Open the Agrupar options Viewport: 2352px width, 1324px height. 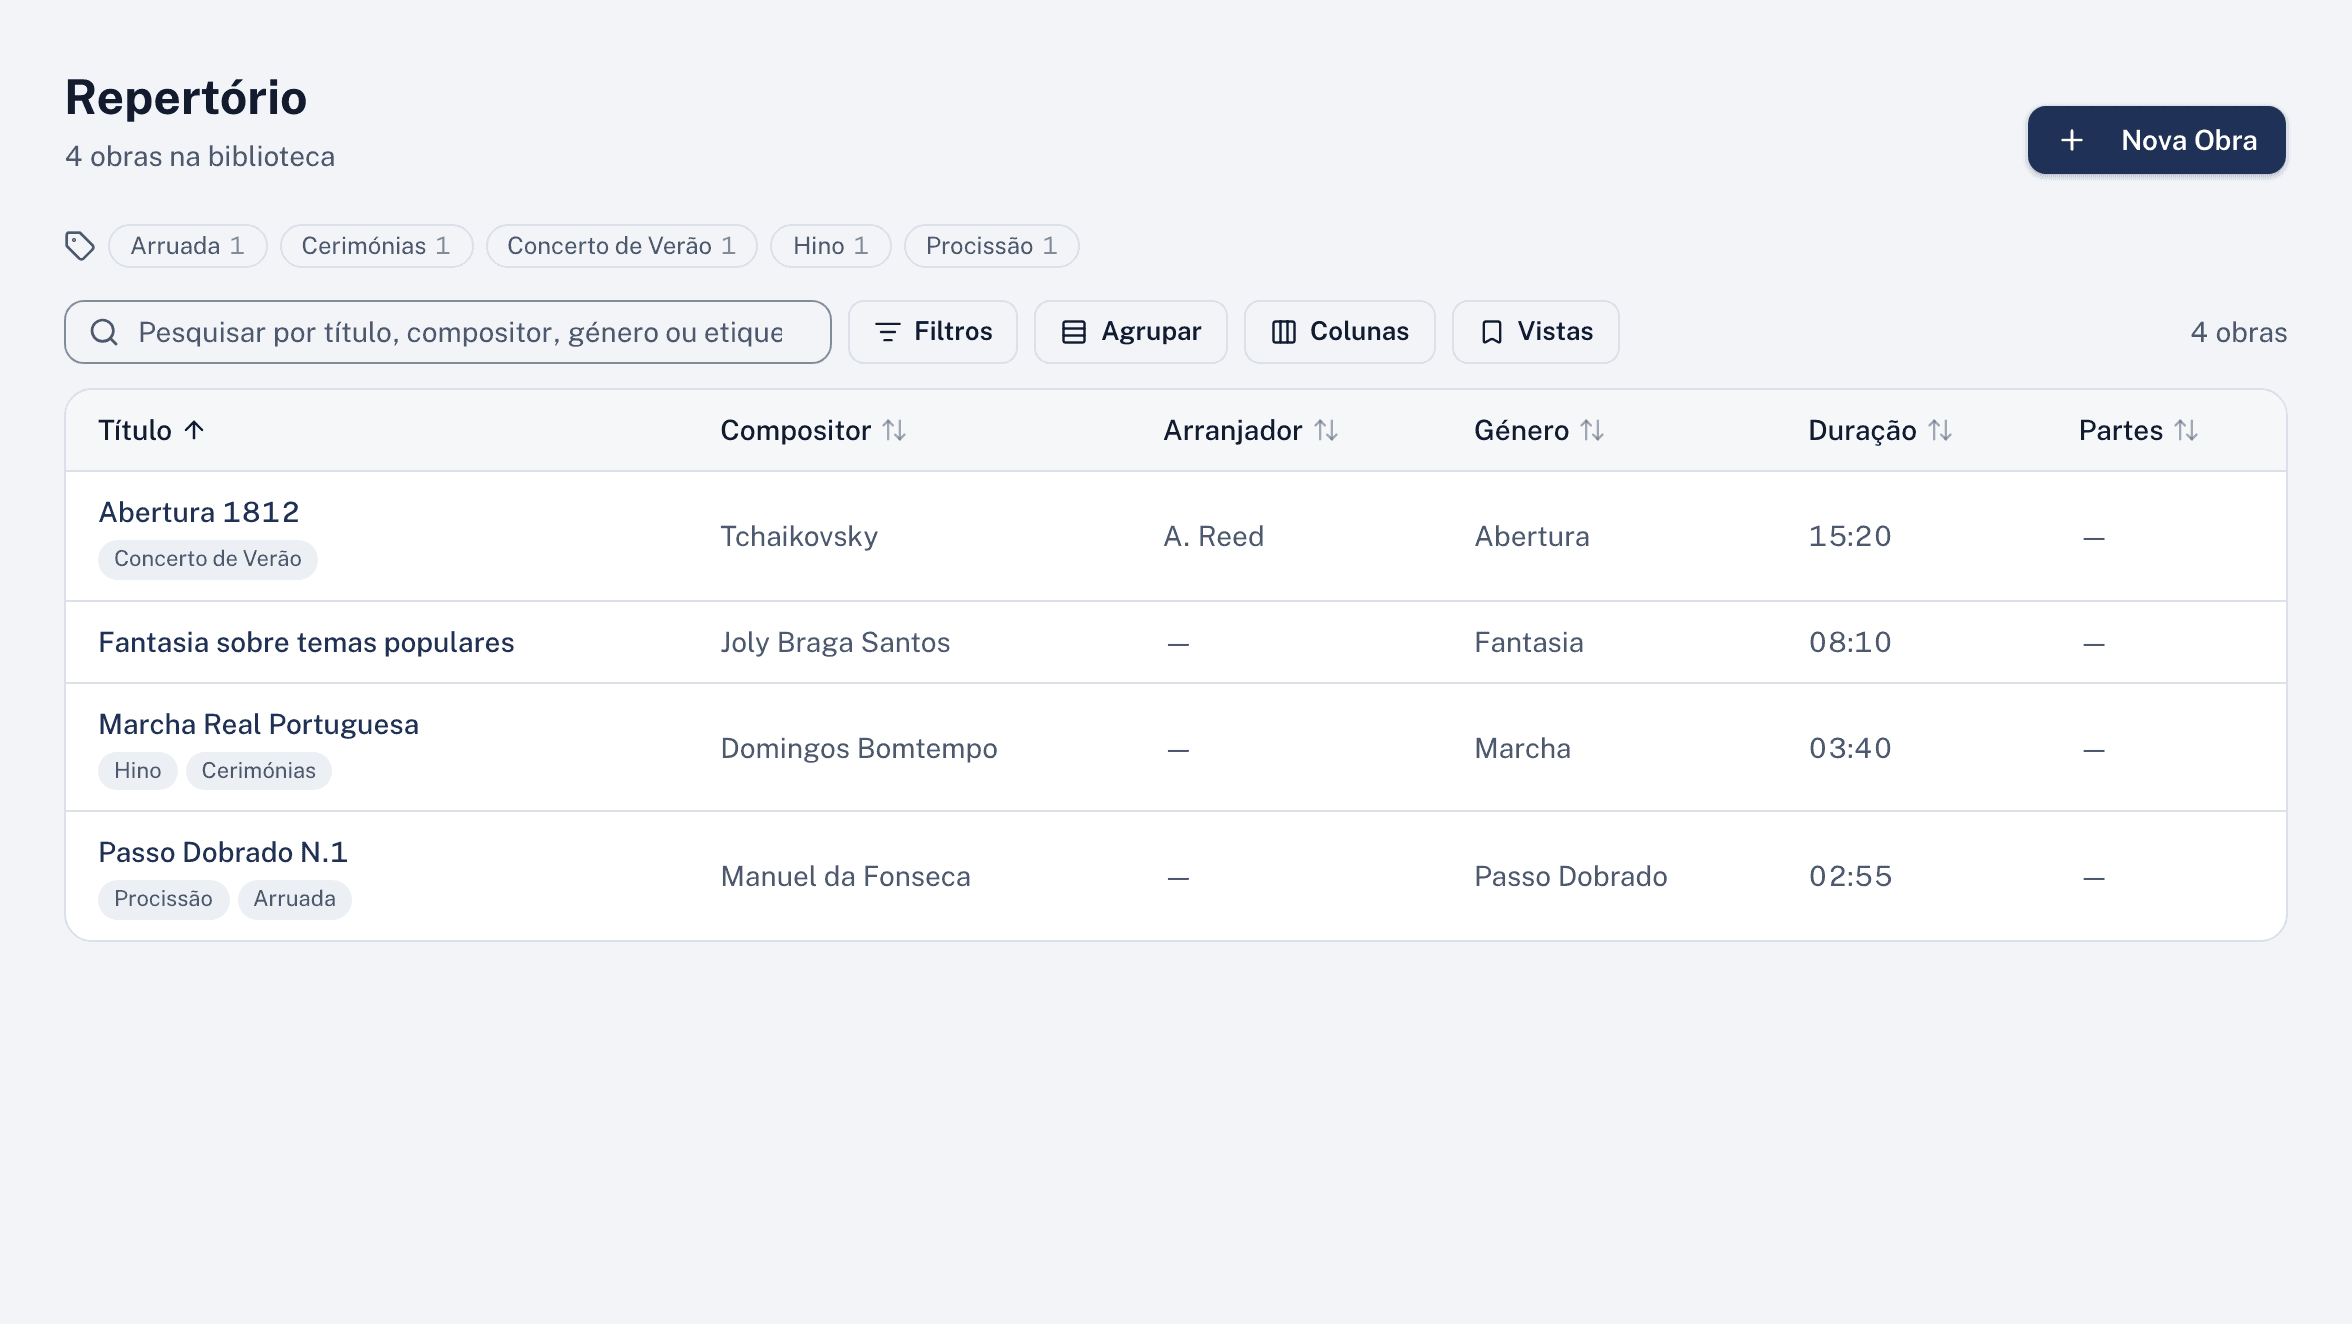tap(1131, 332)
